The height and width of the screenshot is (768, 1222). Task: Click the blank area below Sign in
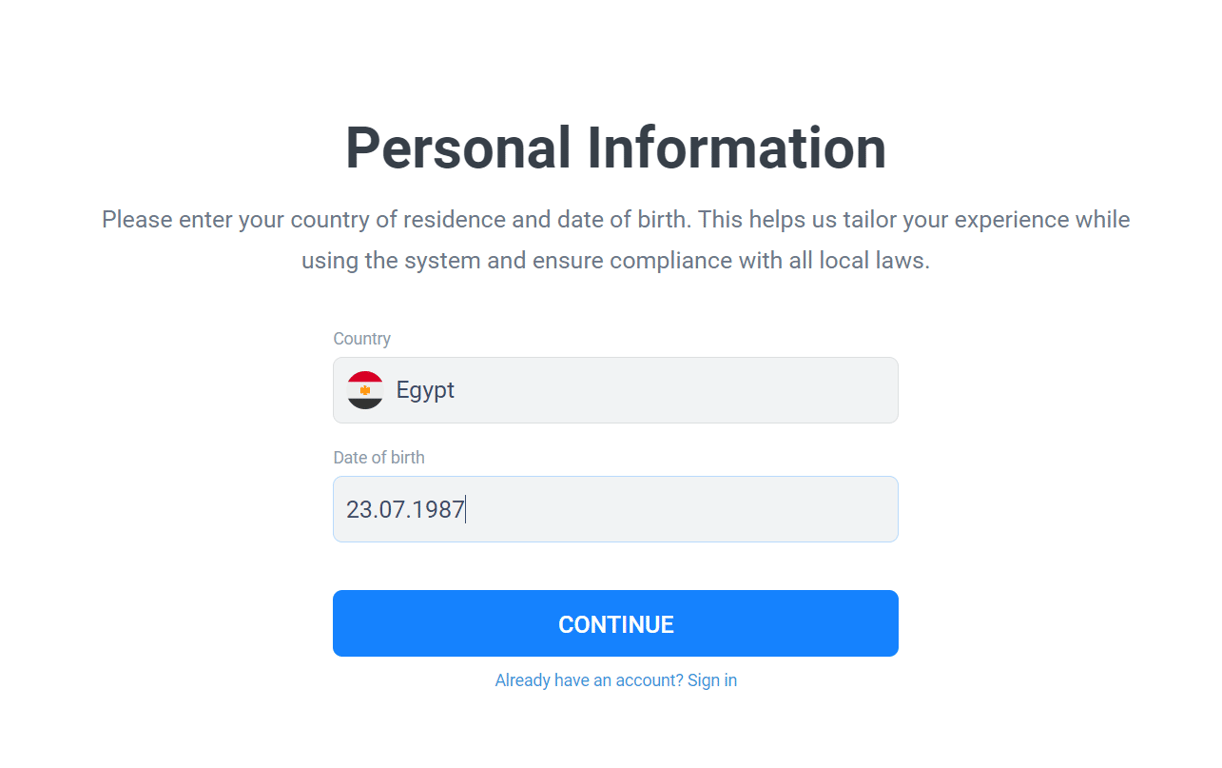click(x=615, y=730)
